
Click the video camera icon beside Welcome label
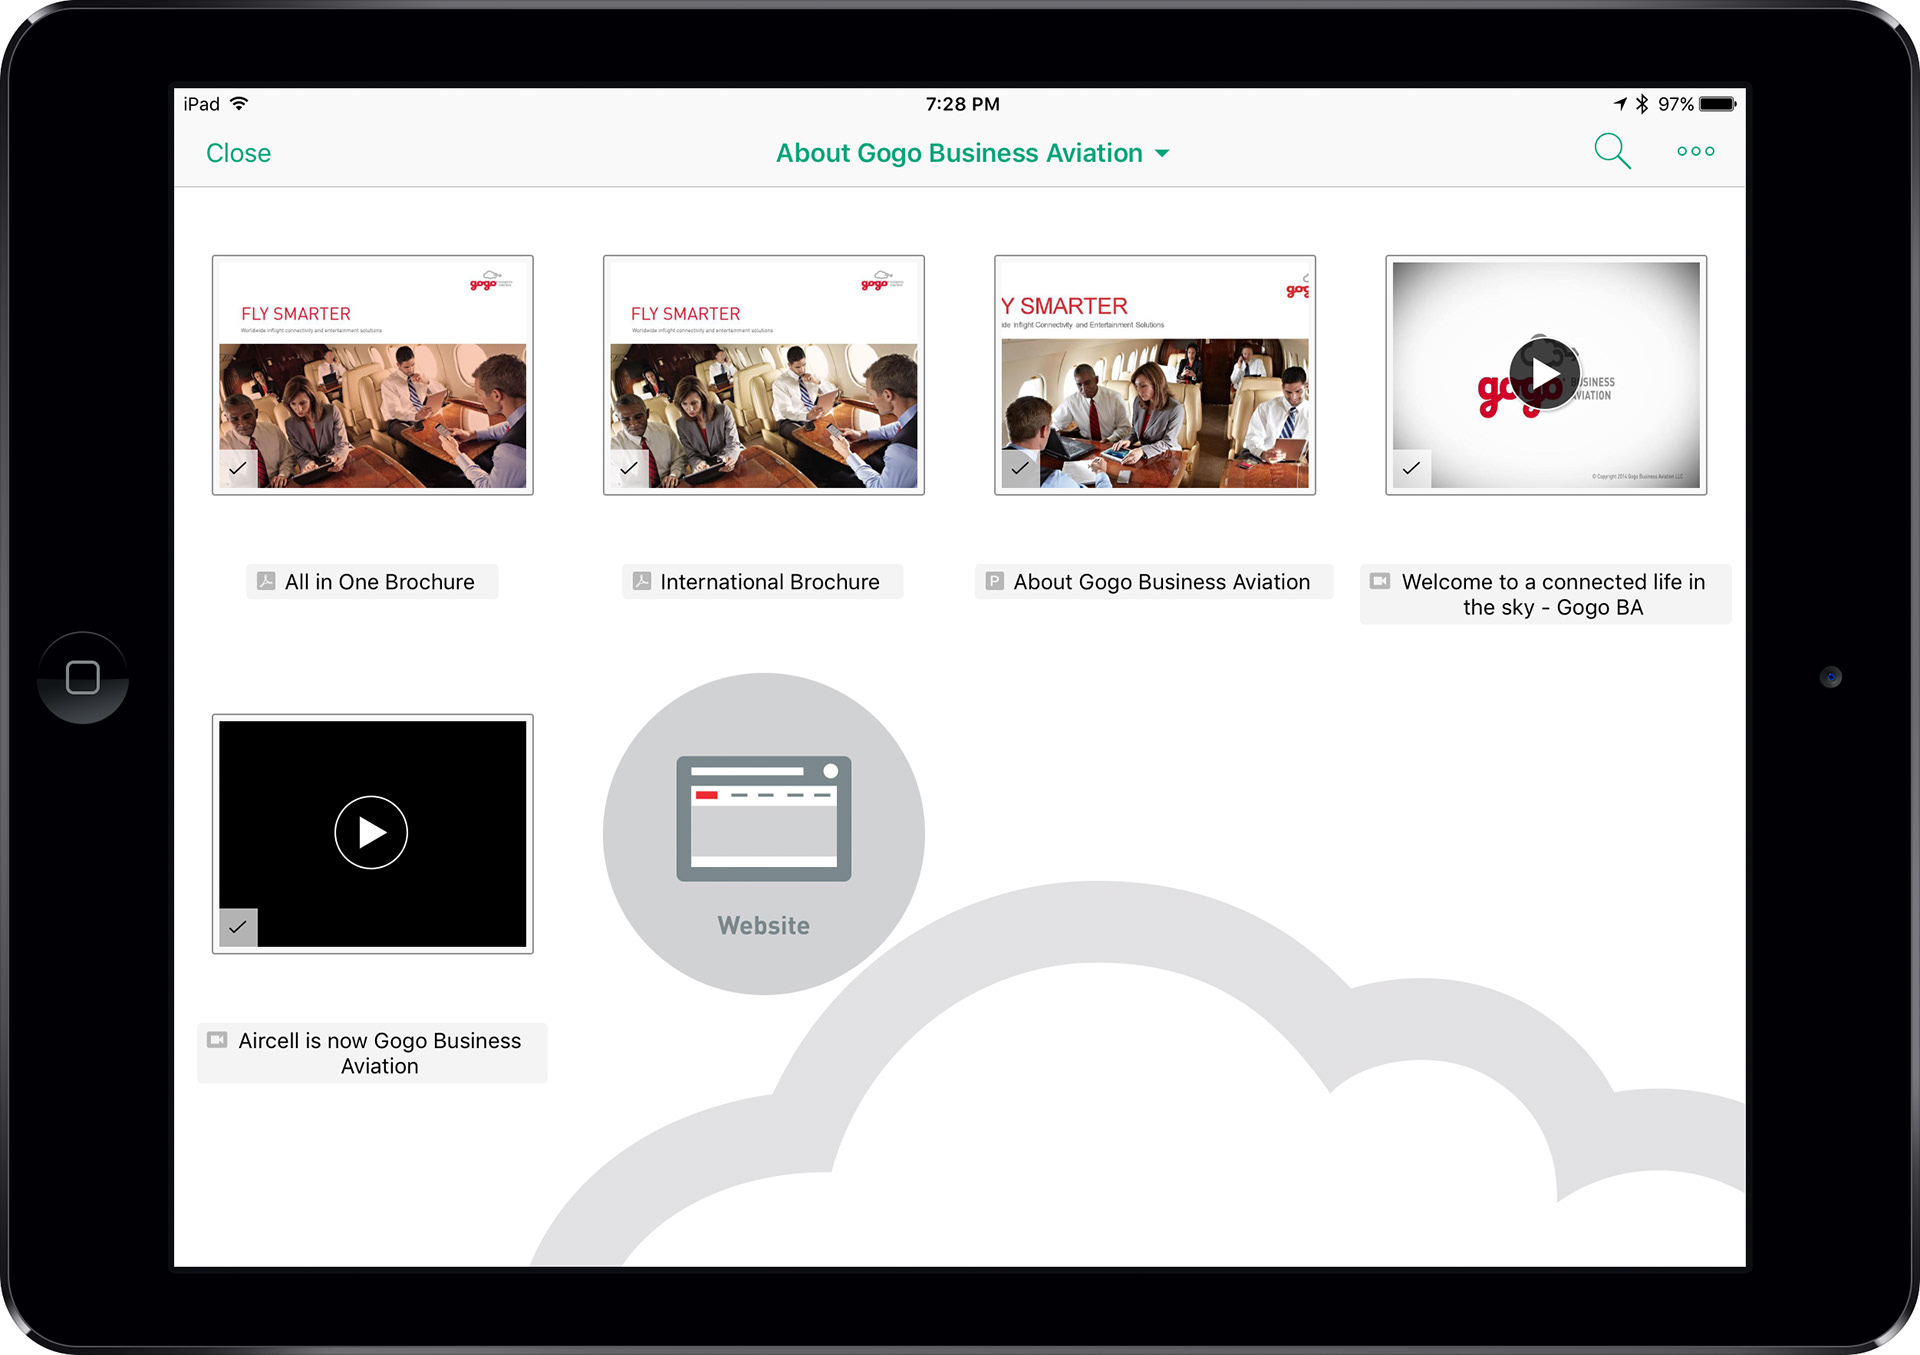click(x=1380, y=581)
